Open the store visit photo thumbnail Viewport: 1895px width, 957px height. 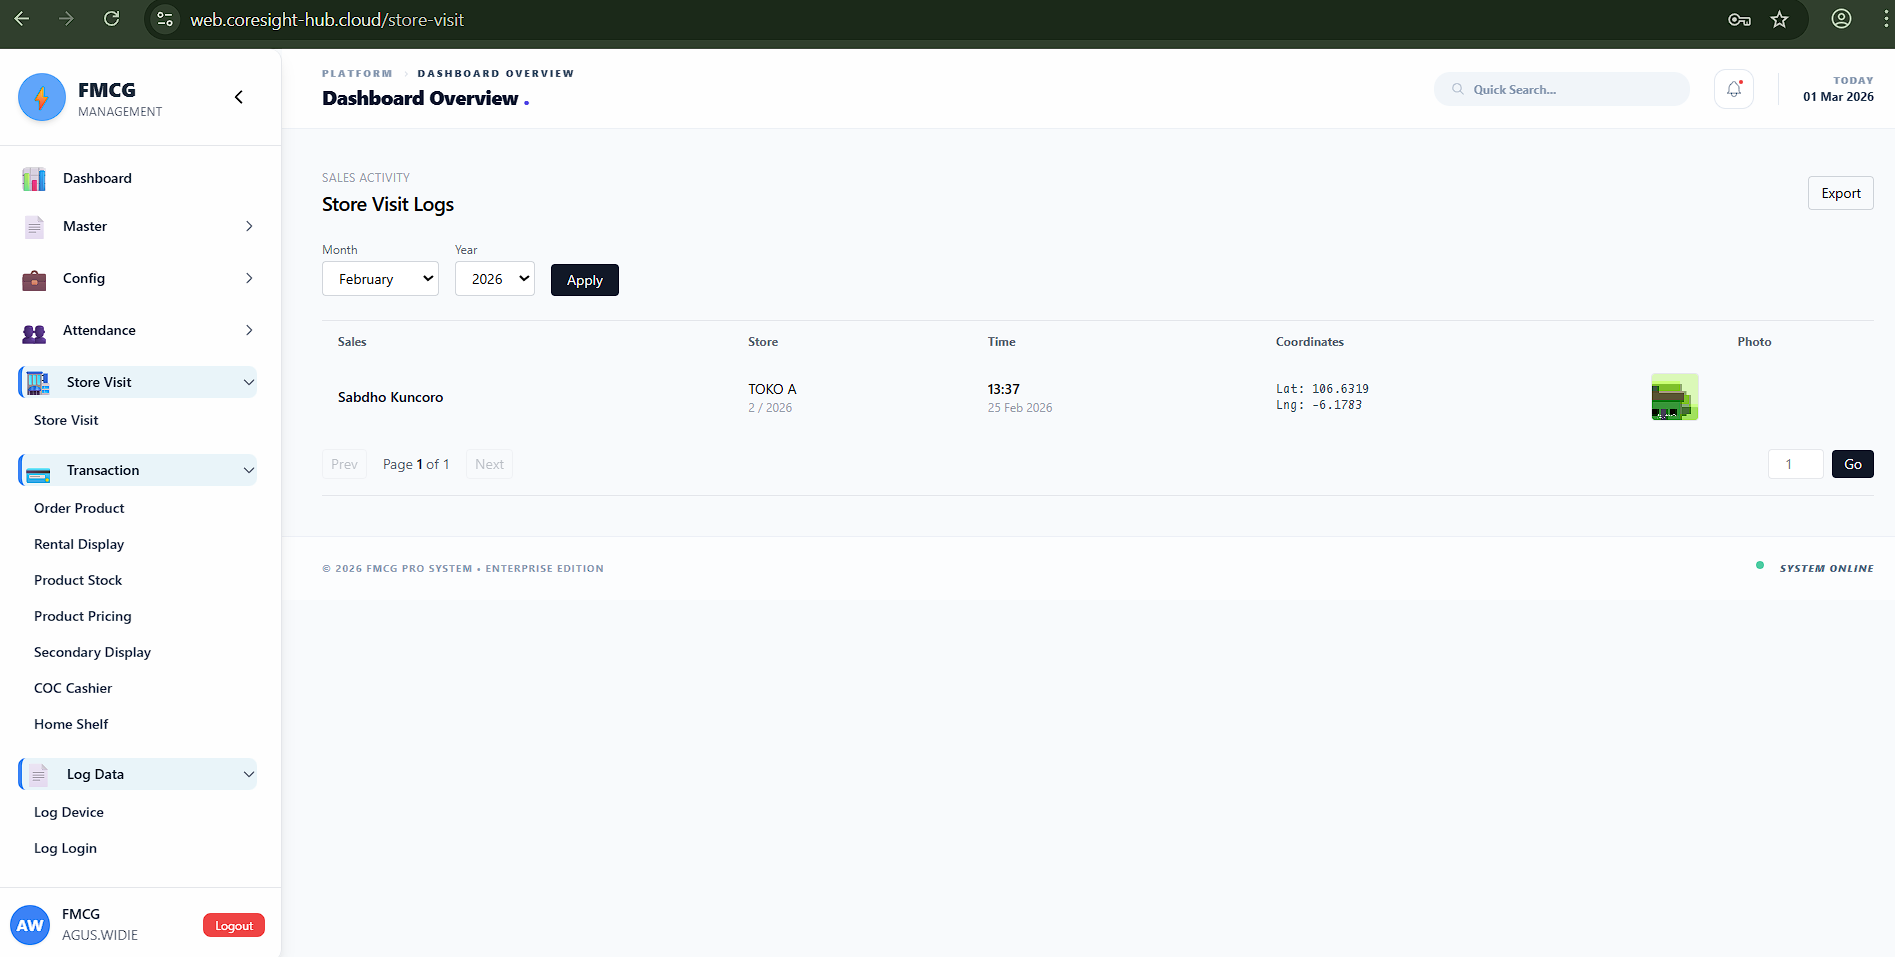1674,397
